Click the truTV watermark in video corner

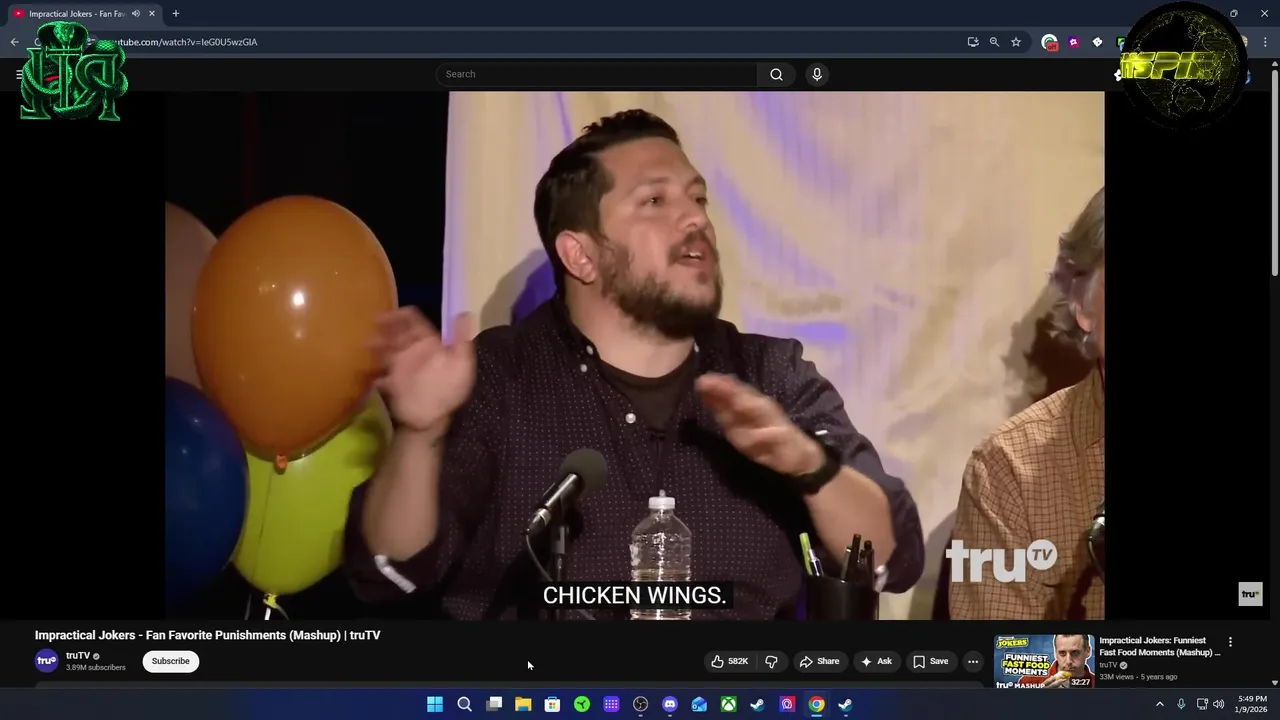tap(1250, 594)
